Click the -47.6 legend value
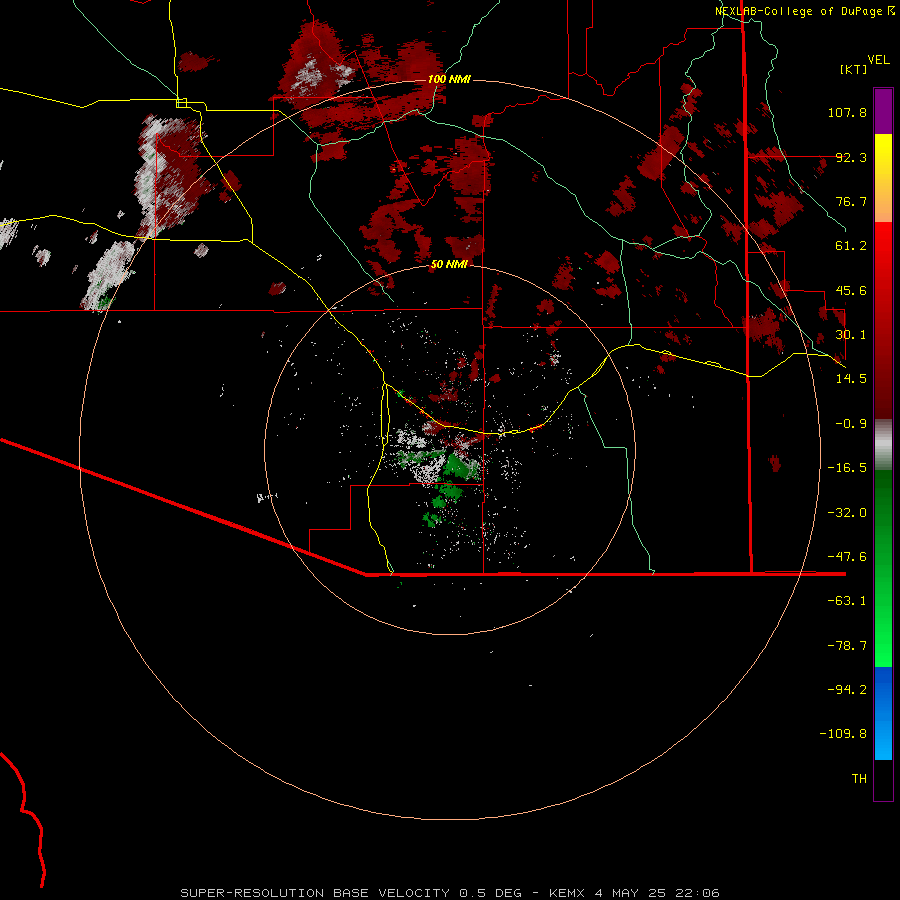Viewport: 900px width, 900px height. 847,557
